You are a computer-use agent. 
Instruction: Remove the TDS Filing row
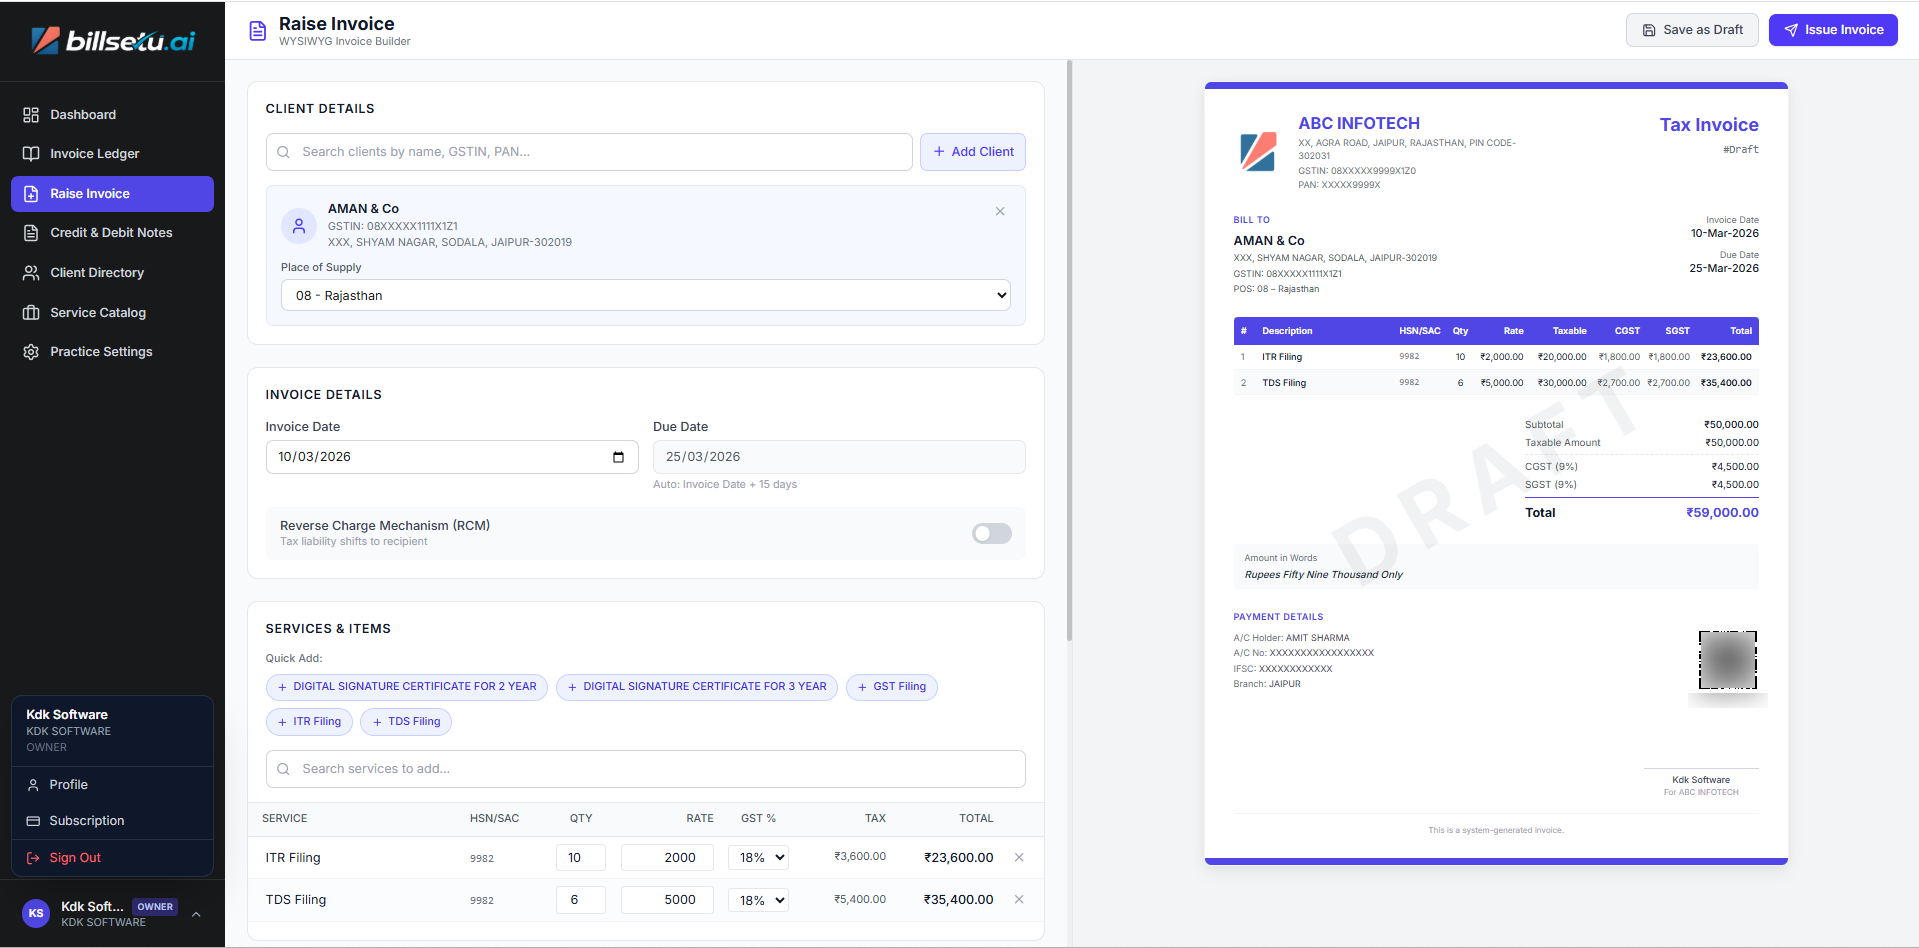tap(1019, 900)
